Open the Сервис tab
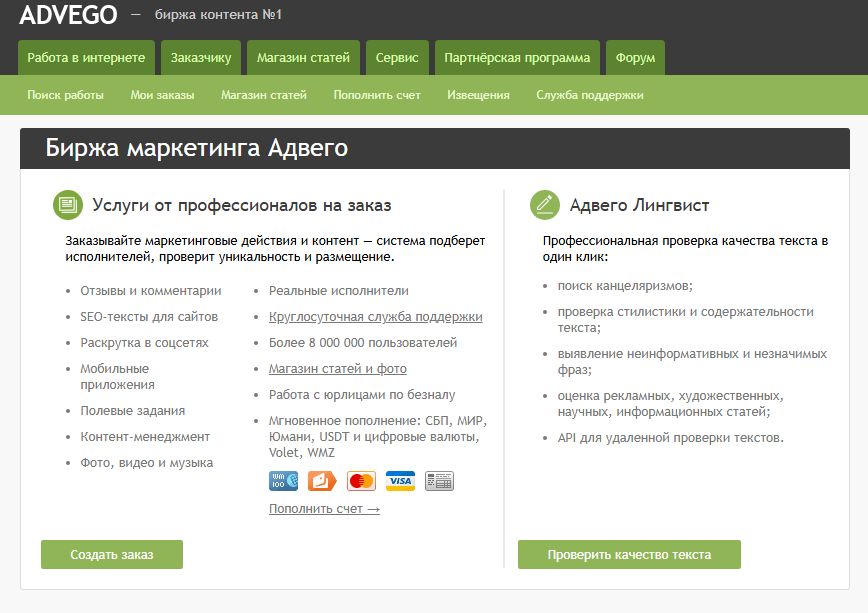868x613 pixels. point(397,58)
